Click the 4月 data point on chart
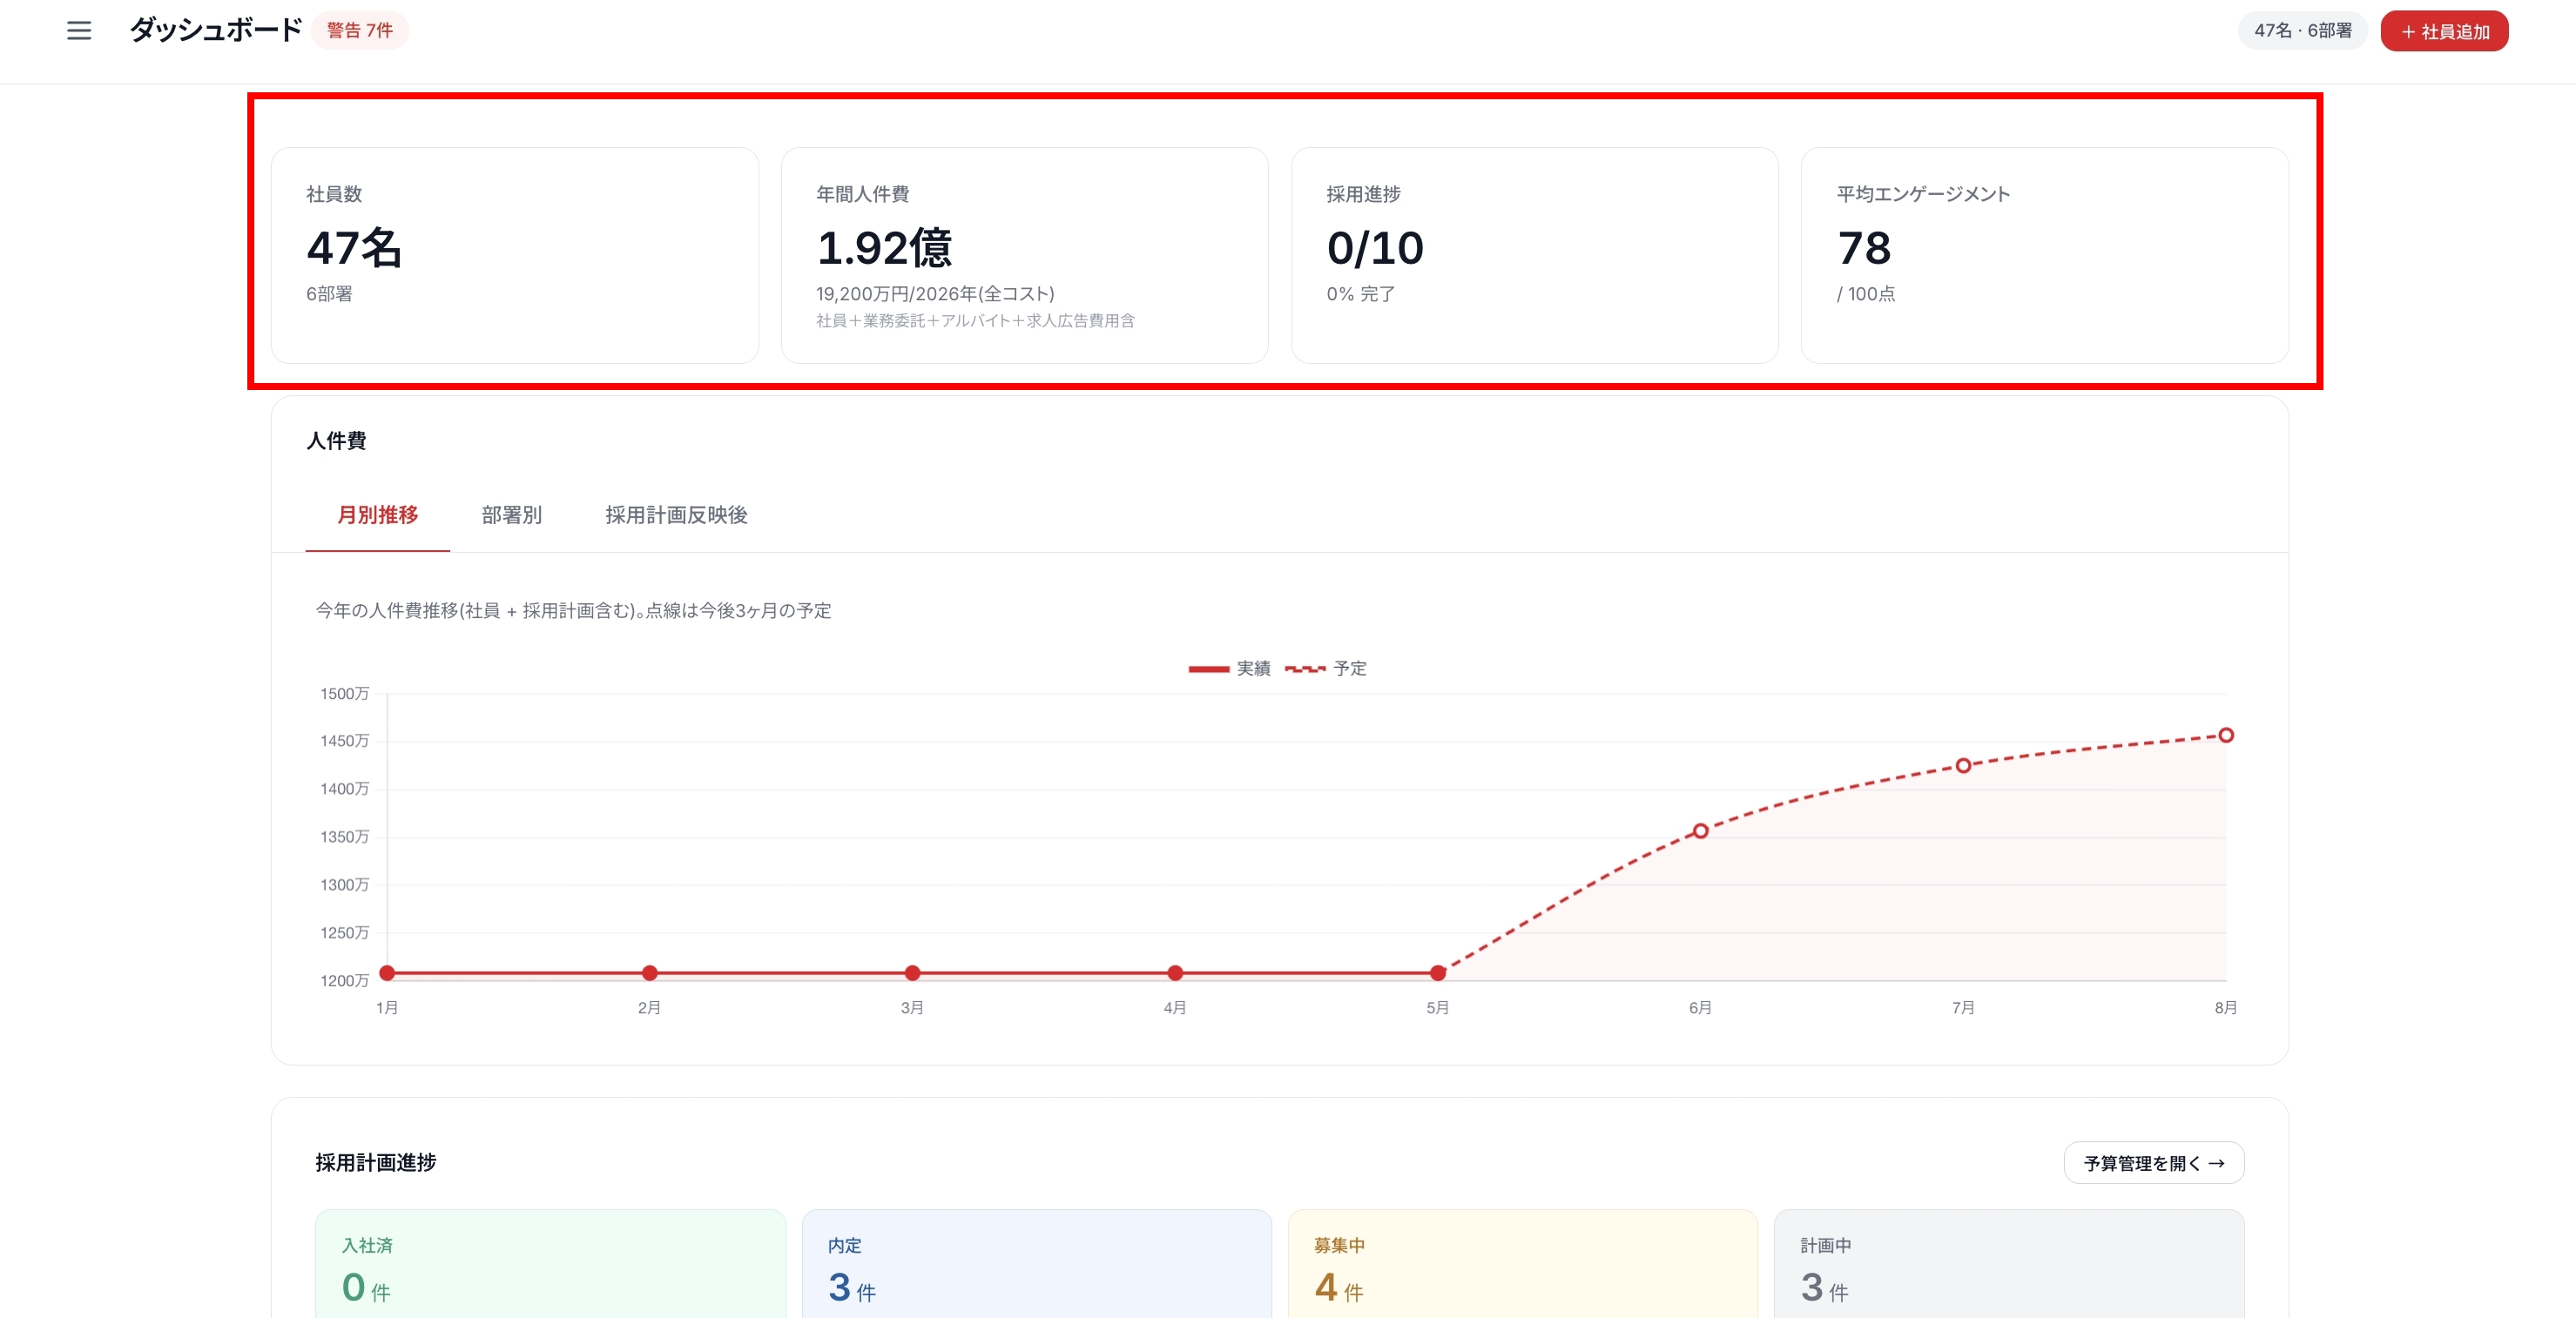 [x=1176, y=973]
